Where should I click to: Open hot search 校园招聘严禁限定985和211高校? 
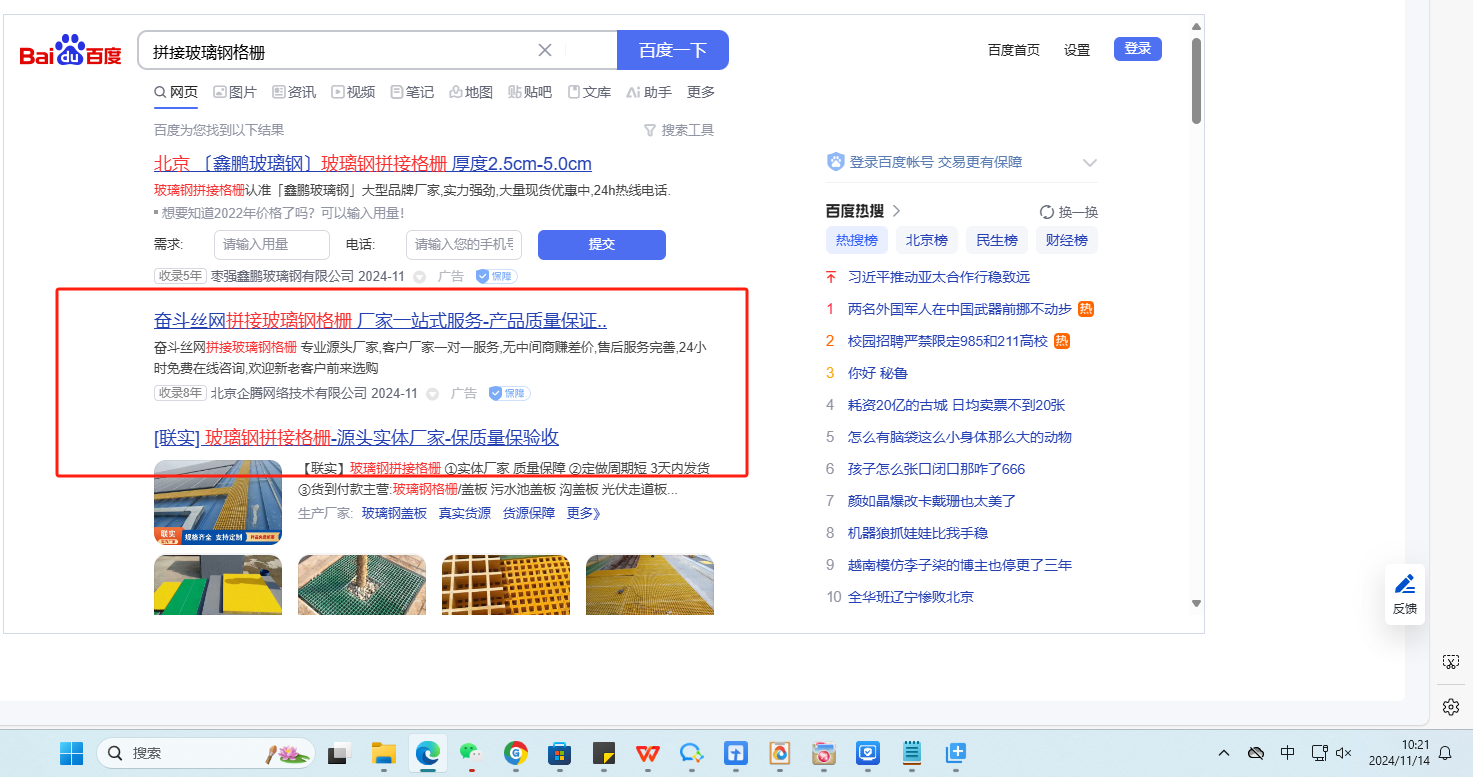pyautogui.click(x=948, y=341)
